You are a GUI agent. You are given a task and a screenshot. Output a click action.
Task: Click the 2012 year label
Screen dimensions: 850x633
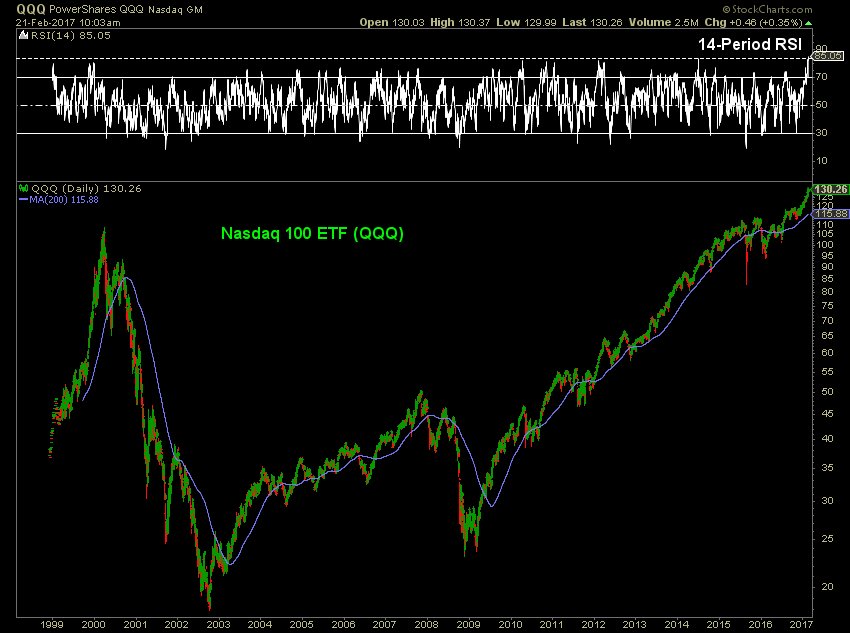(593, 624)
